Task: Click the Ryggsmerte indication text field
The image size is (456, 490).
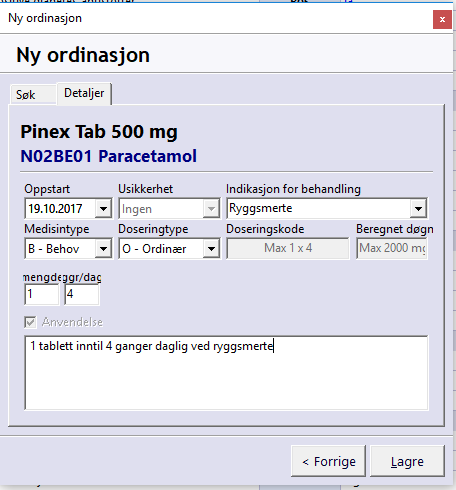Action: click(x=319, y=209)
